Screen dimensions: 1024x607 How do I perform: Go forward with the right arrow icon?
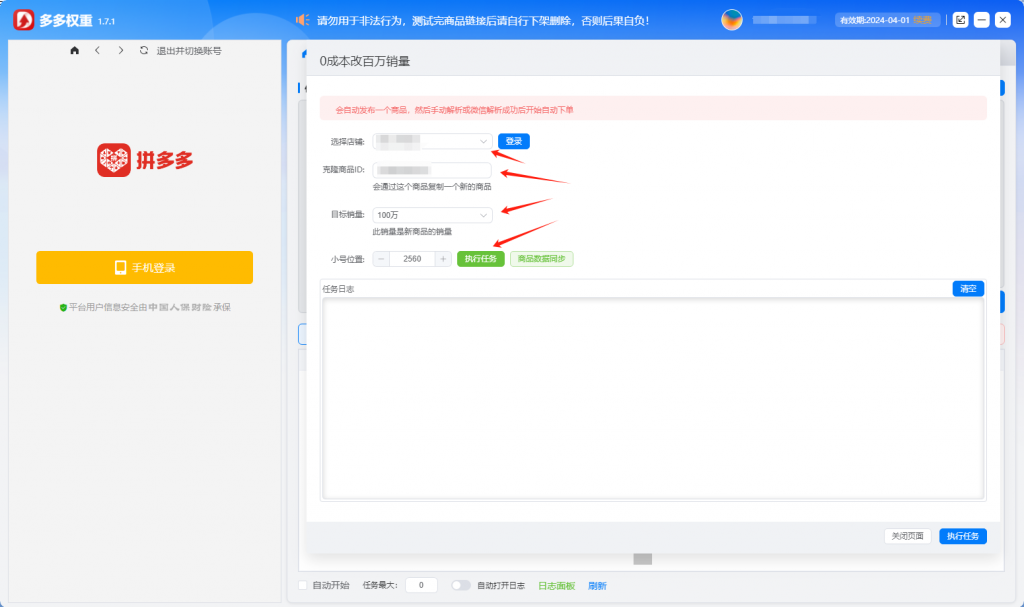click(121, 50)
